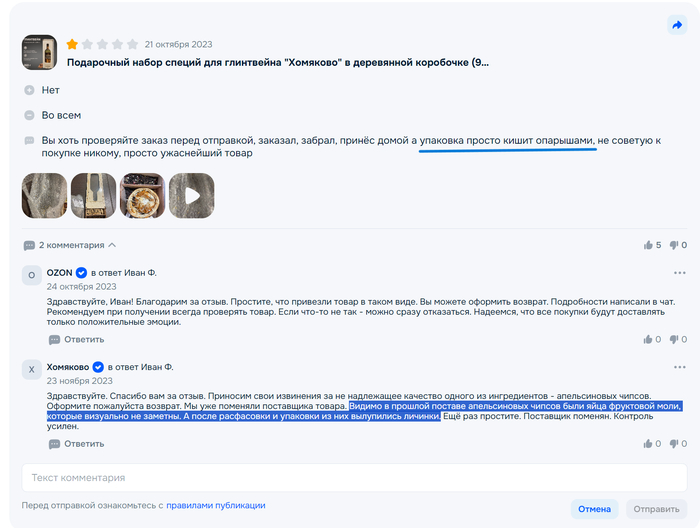
Task: Open three-dot menu on OZON comment
Action: 679,273
